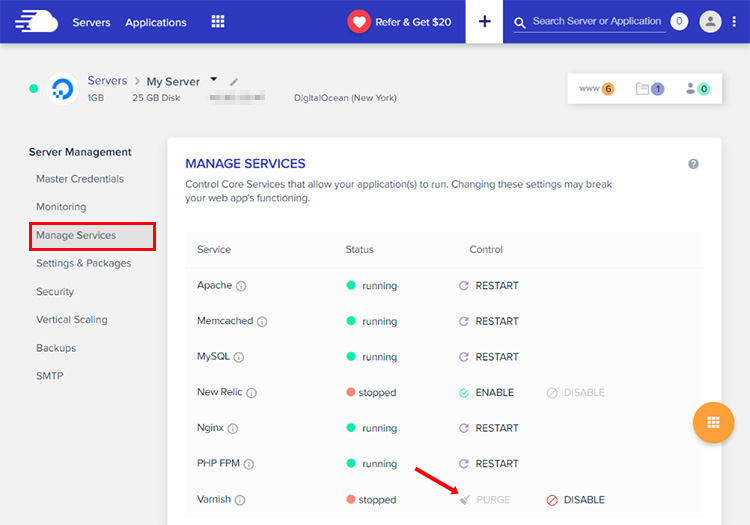Click greyed-out Disable for New Relic

click(575, 393)
